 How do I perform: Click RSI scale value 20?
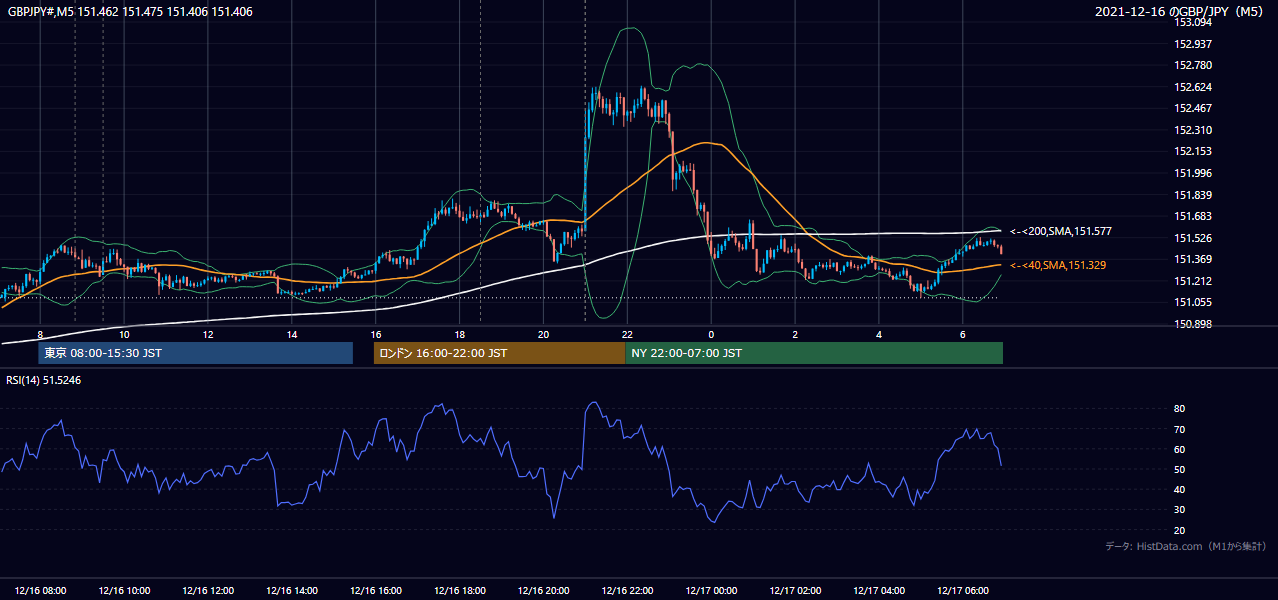click(x=1180, y=530)
